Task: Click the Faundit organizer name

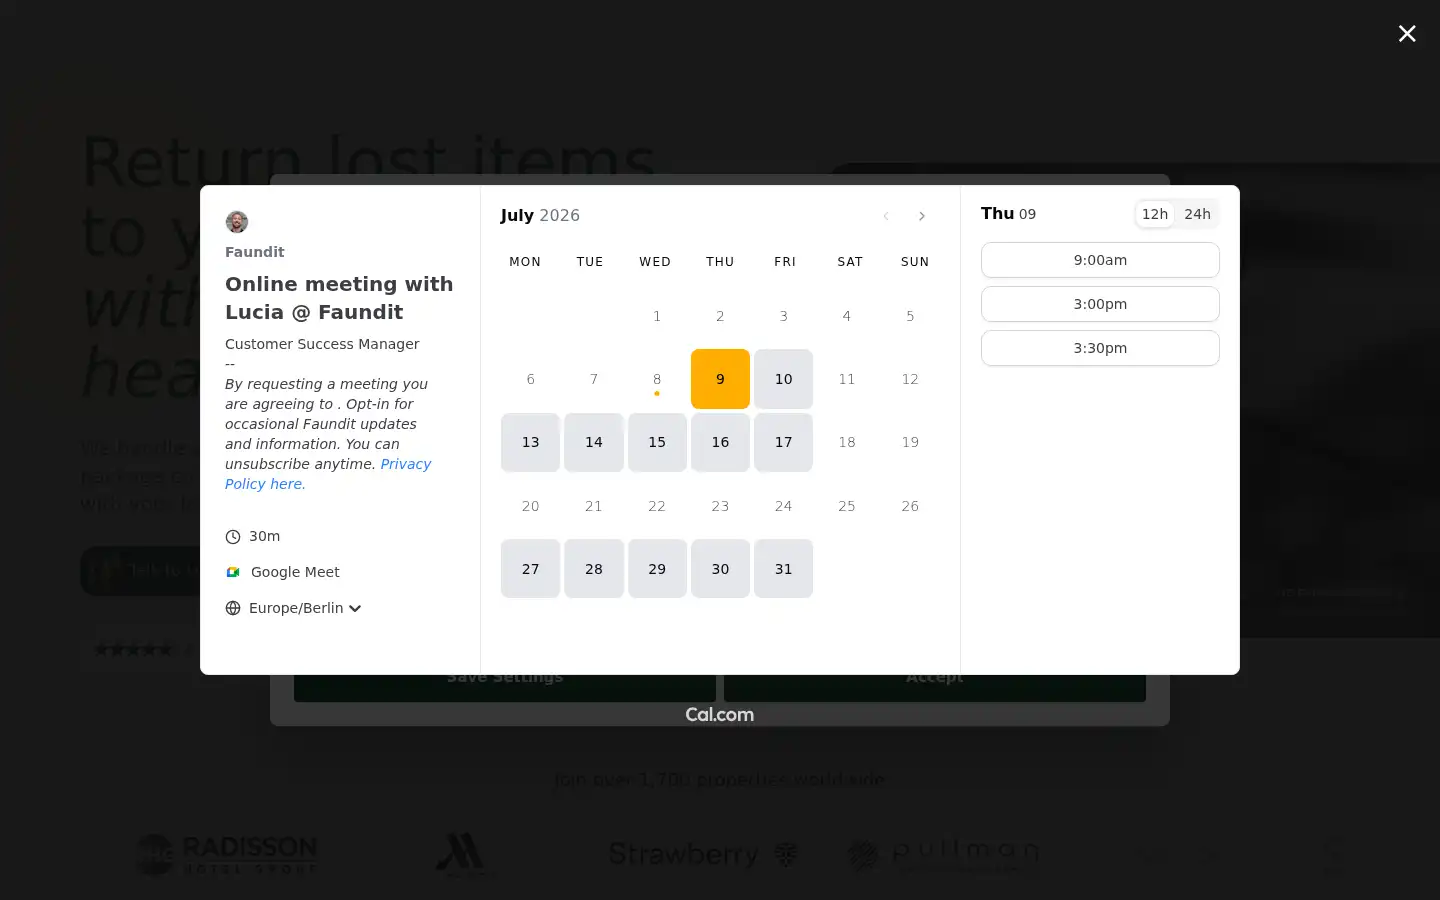Action: tap(255, 252)
